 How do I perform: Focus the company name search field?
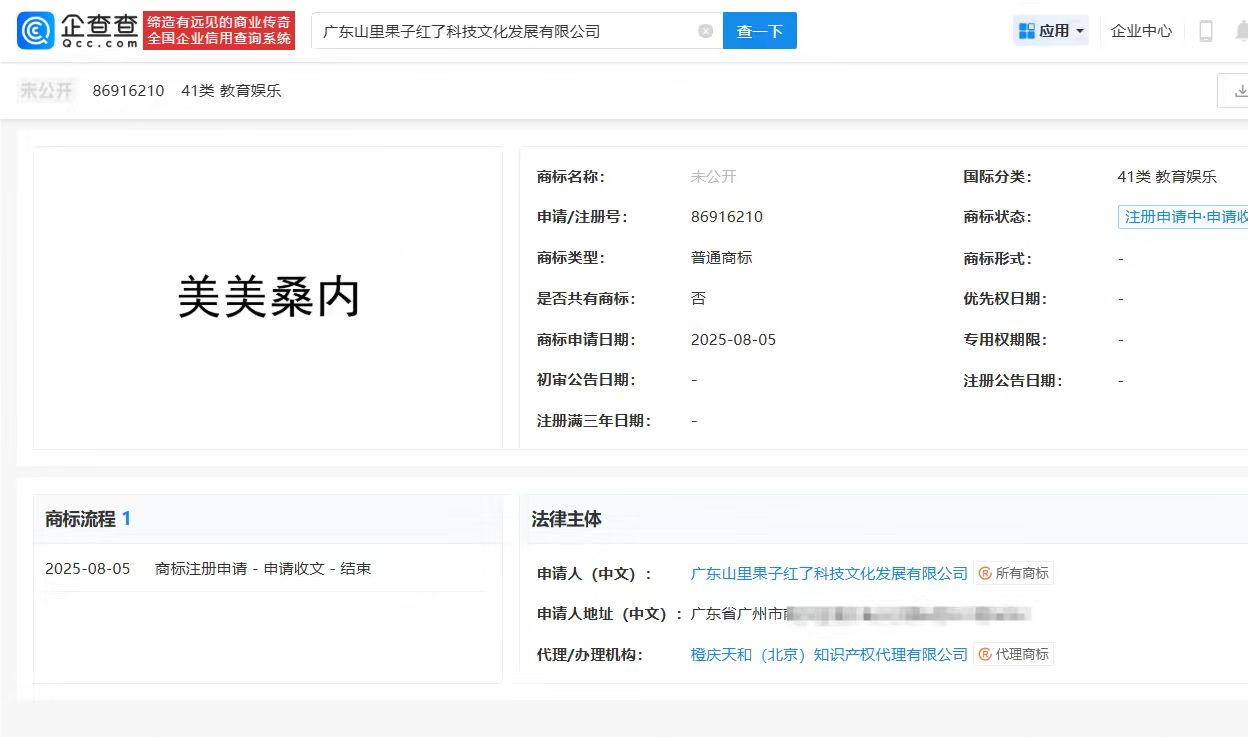[x=505, y=31]
